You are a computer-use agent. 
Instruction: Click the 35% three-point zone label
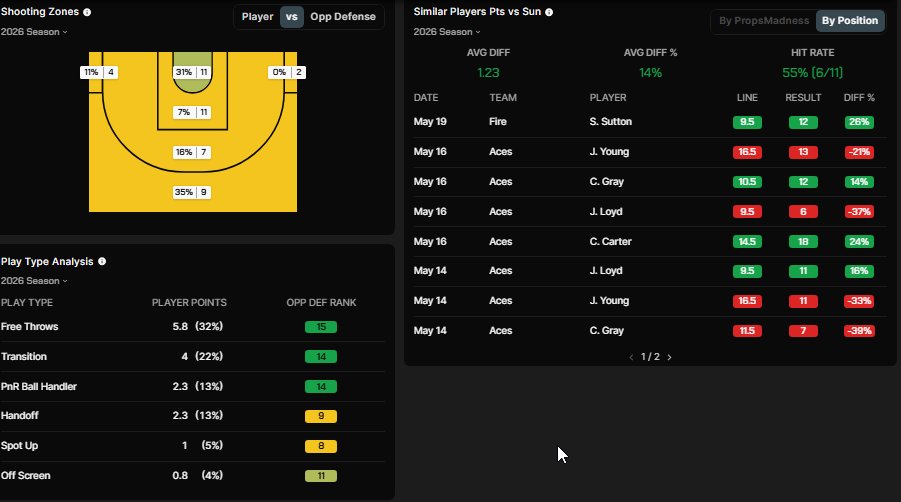pos(192,192)
